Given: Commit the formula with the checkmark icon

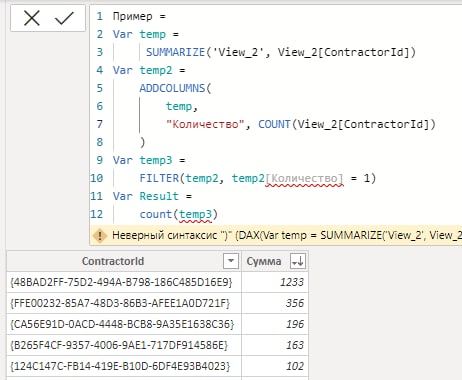Looking at the screenshot, I should click(x=64, y=18).
